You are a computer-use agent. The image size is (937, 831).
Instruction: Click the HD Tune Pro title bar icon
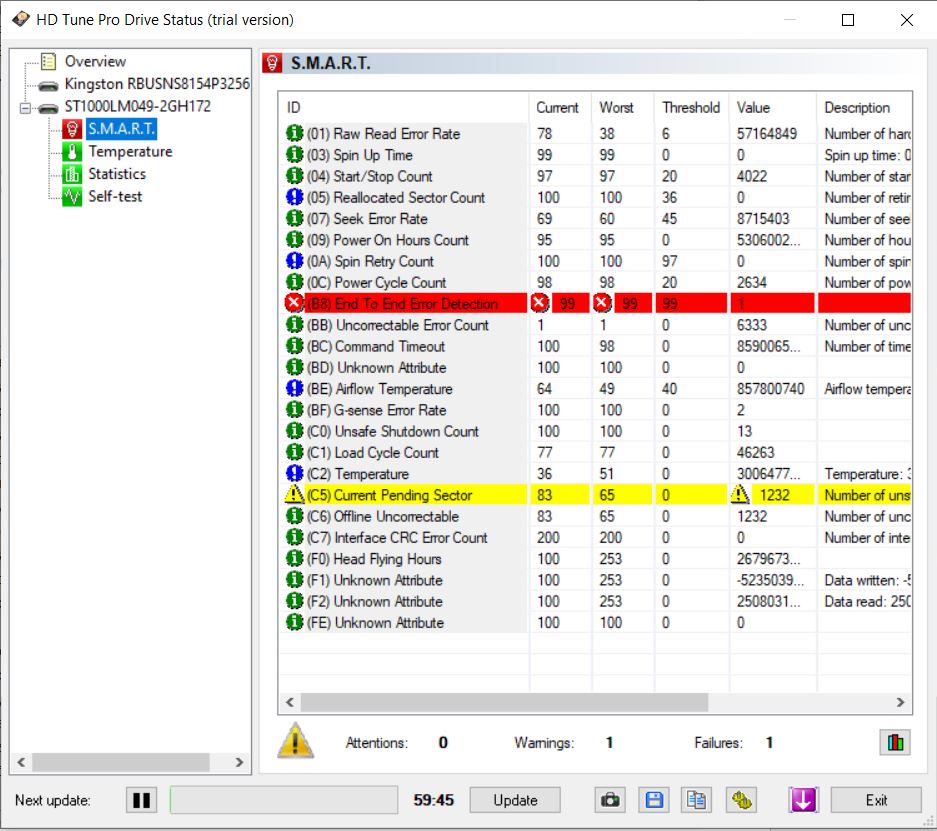21,19
